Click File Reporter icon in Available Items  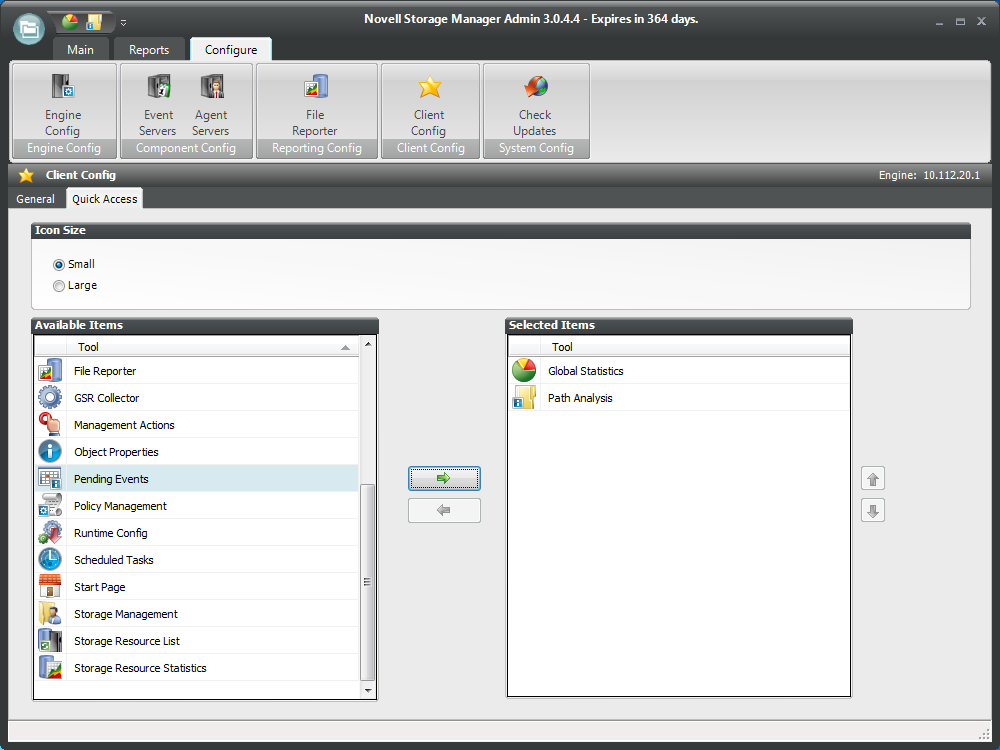[x=50, y=371]
